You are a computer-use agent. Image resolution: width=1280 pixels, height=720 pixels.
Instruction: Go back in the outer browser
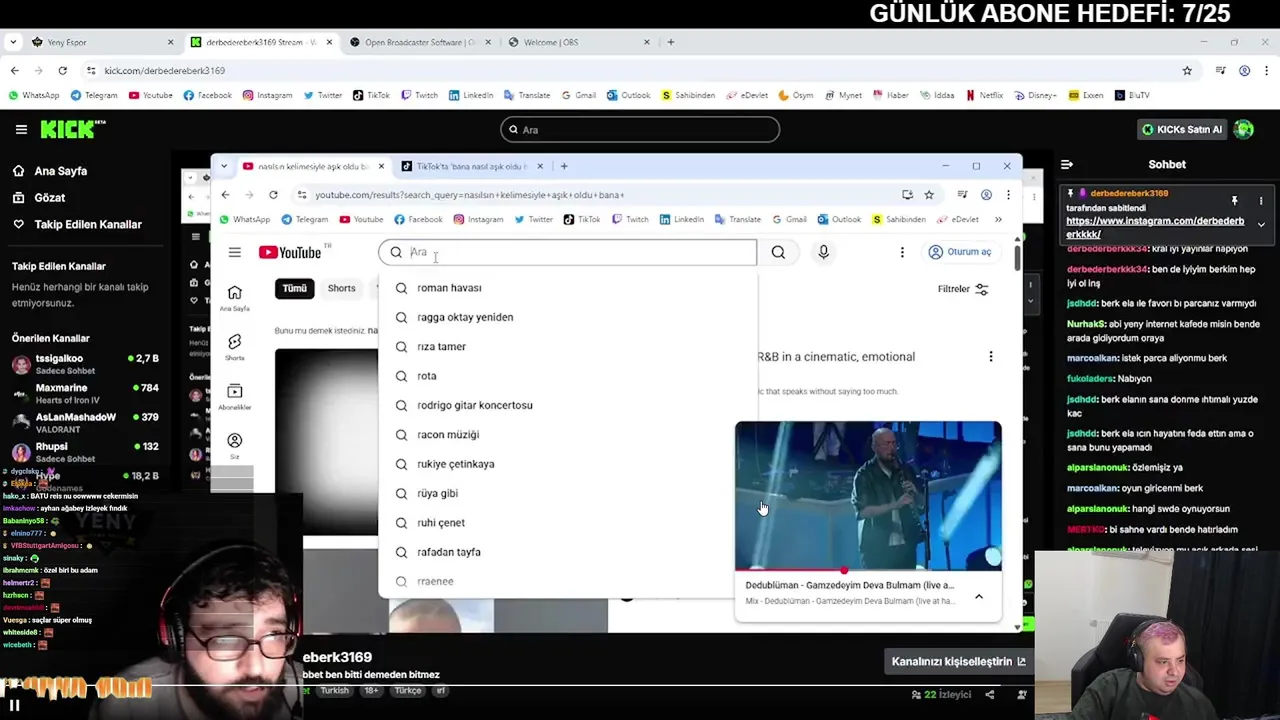coord(14,70)
